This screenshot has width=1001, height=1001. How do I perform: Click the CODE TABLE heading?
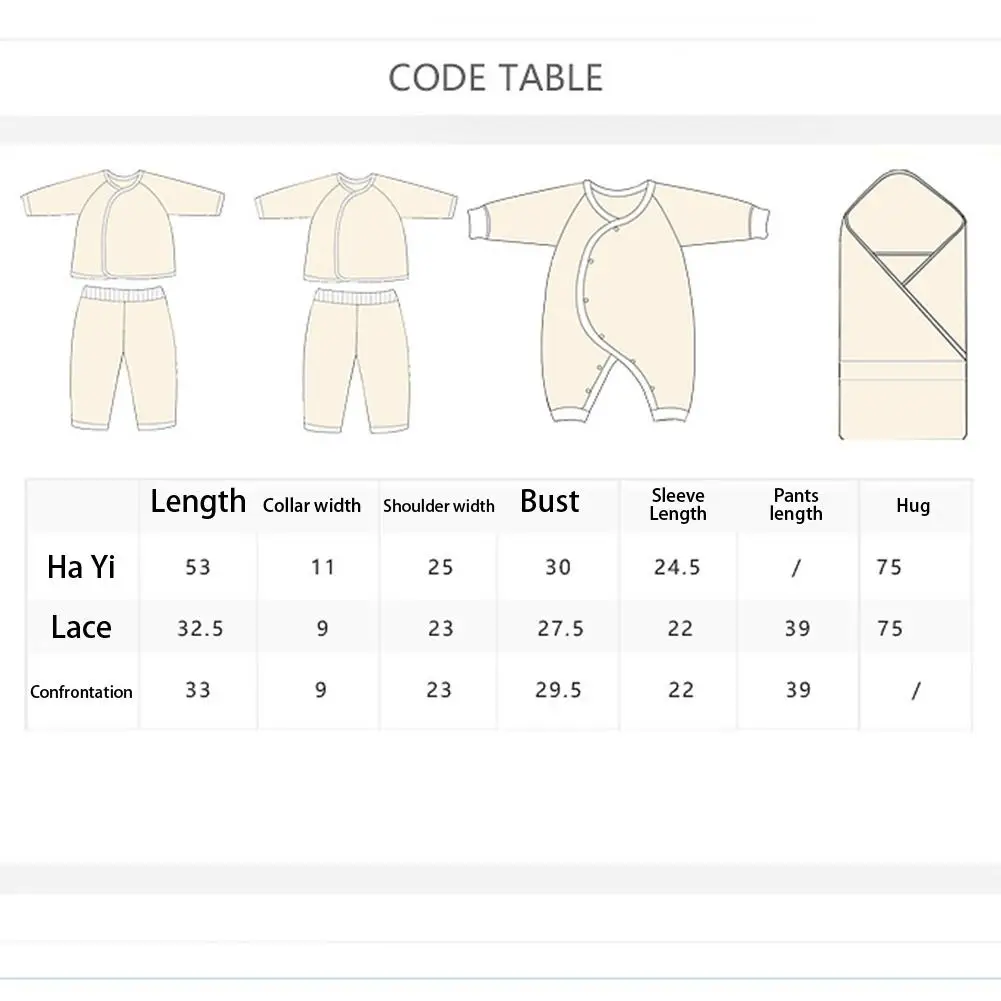pos(495,78)
